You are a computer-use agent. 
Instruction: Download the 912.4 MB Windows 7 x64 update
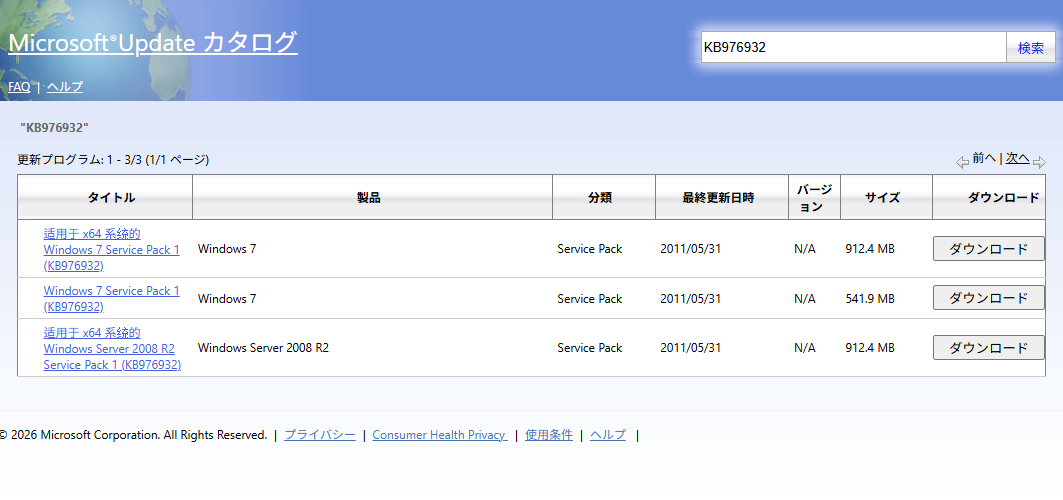[x=988, y=249]
